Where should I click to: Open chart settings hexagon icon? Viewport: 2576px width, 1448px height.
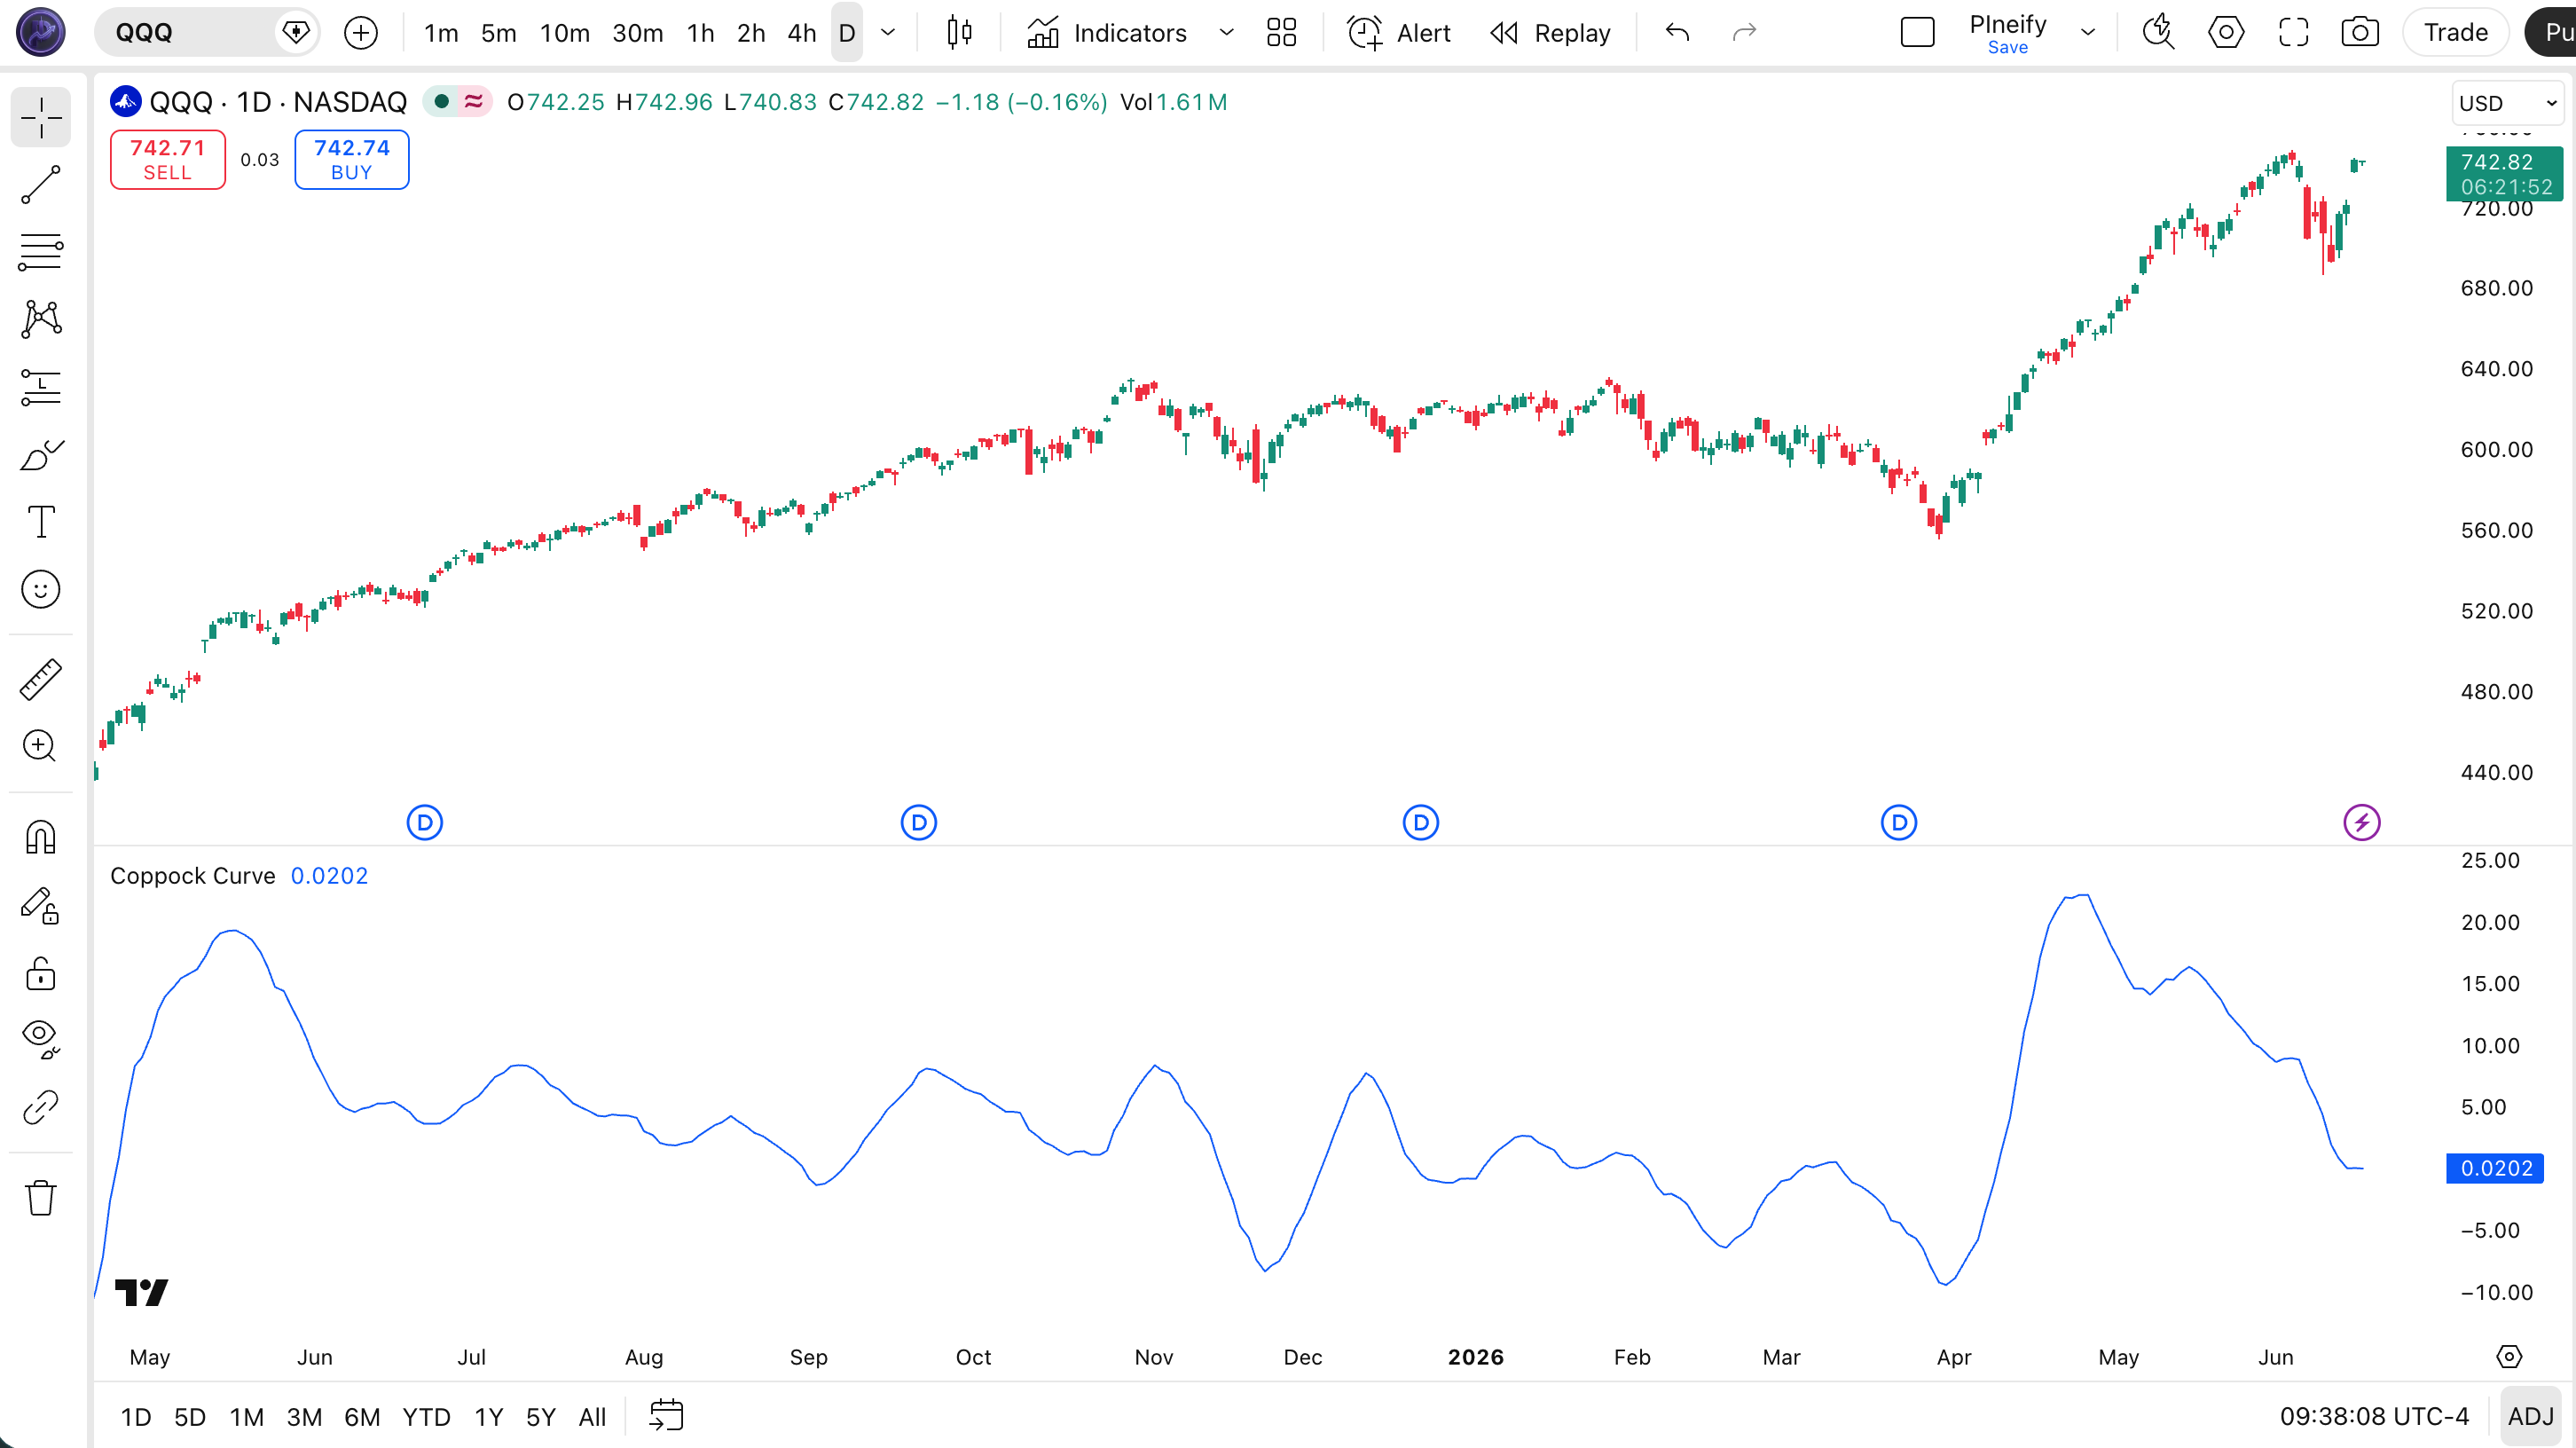tap(2226, 33)
